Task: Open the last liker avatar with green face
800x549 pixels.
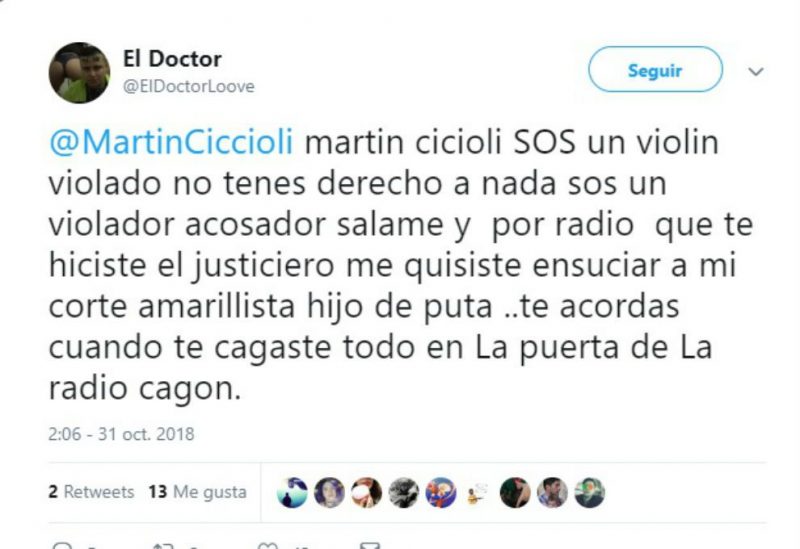Action: coord(590,493)
